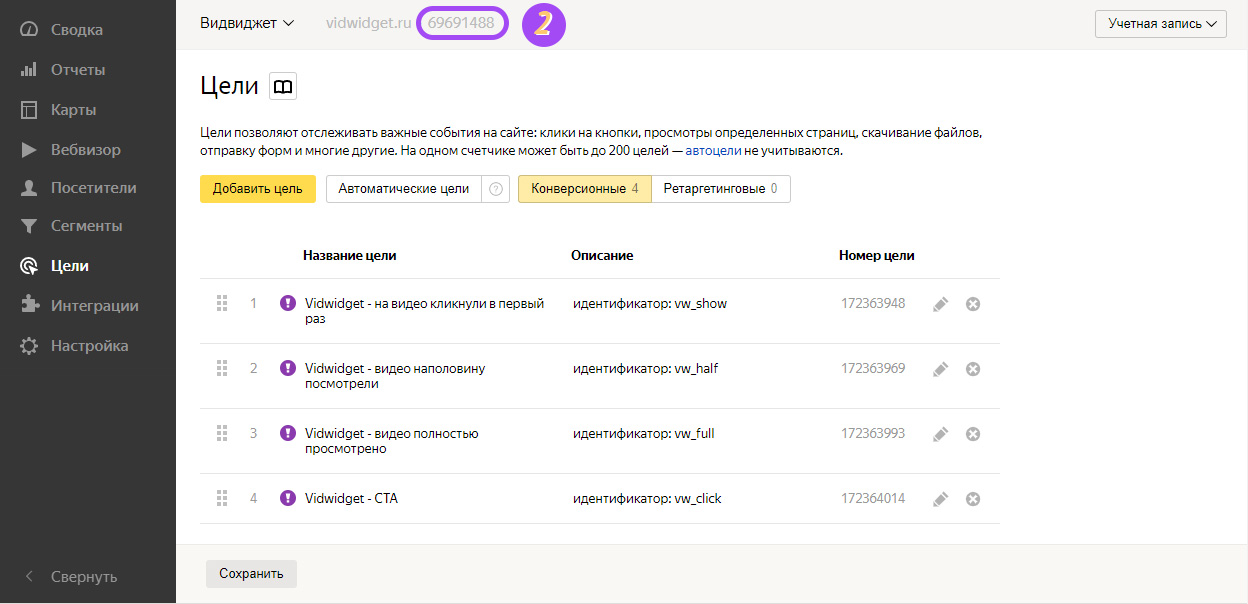Switch to the Ретаргетинговые tab

tap(721, 189)
